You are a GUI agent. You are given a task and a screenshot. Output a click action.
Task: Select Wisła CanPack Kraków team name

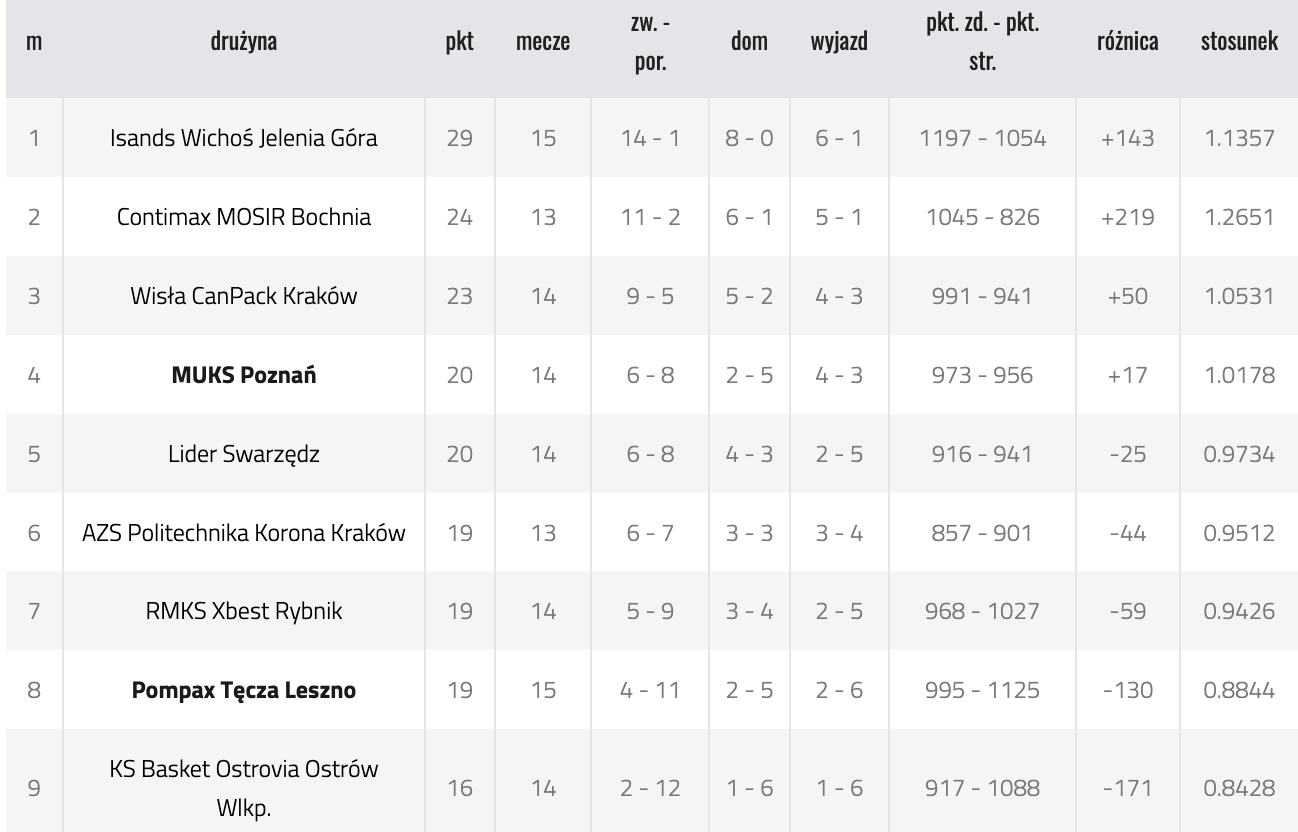244,296
